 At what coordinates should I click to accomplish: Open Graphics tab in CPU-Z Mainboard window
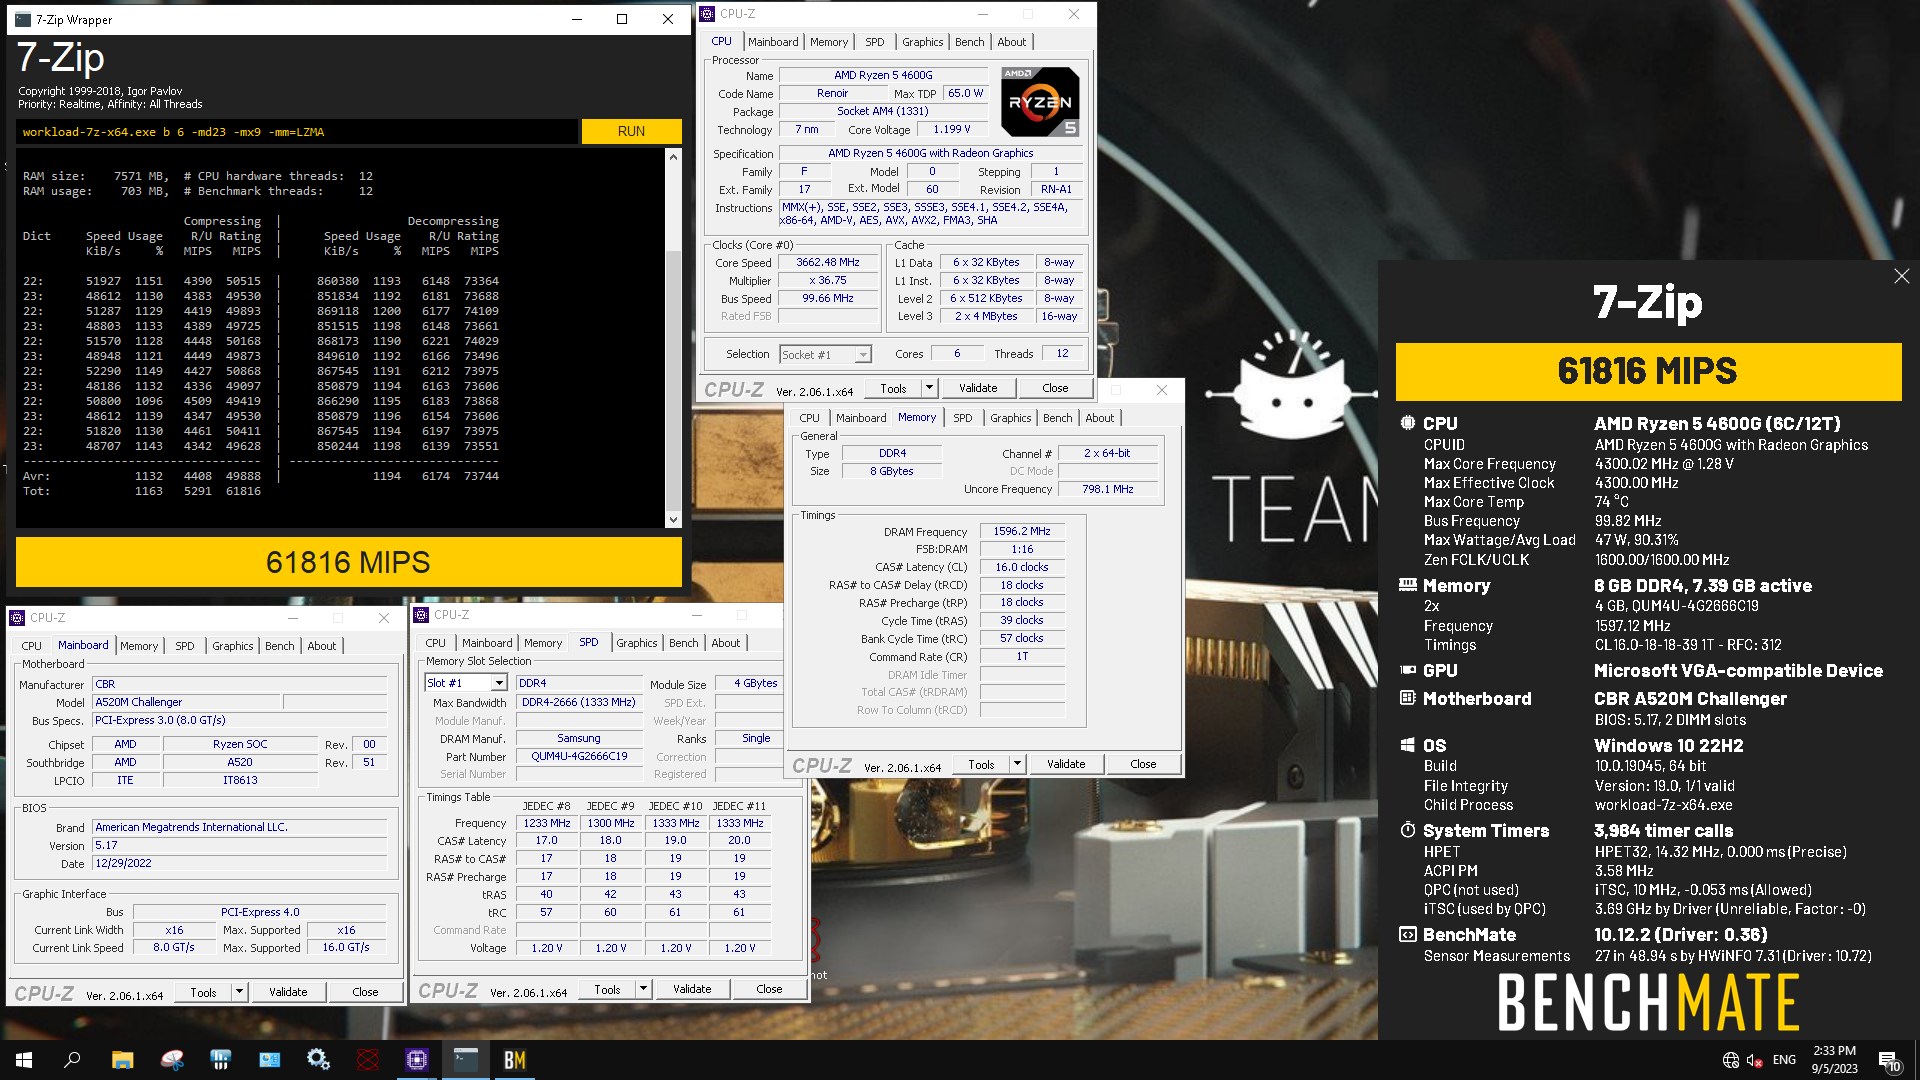[232, 646]
